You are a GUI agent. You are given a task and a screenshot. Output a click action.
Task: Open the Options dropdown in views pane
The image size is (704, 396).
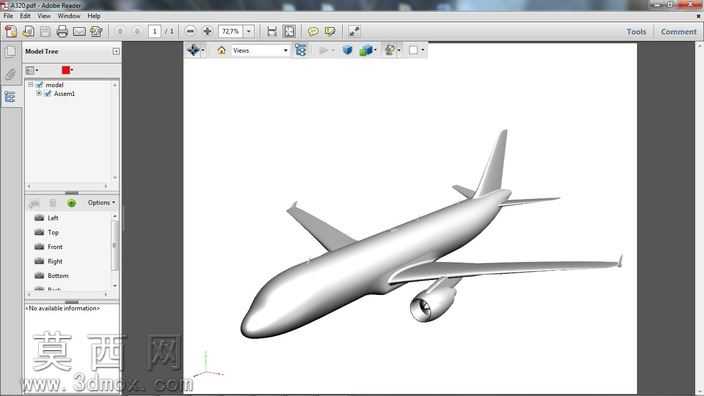(x=101, y=203)
